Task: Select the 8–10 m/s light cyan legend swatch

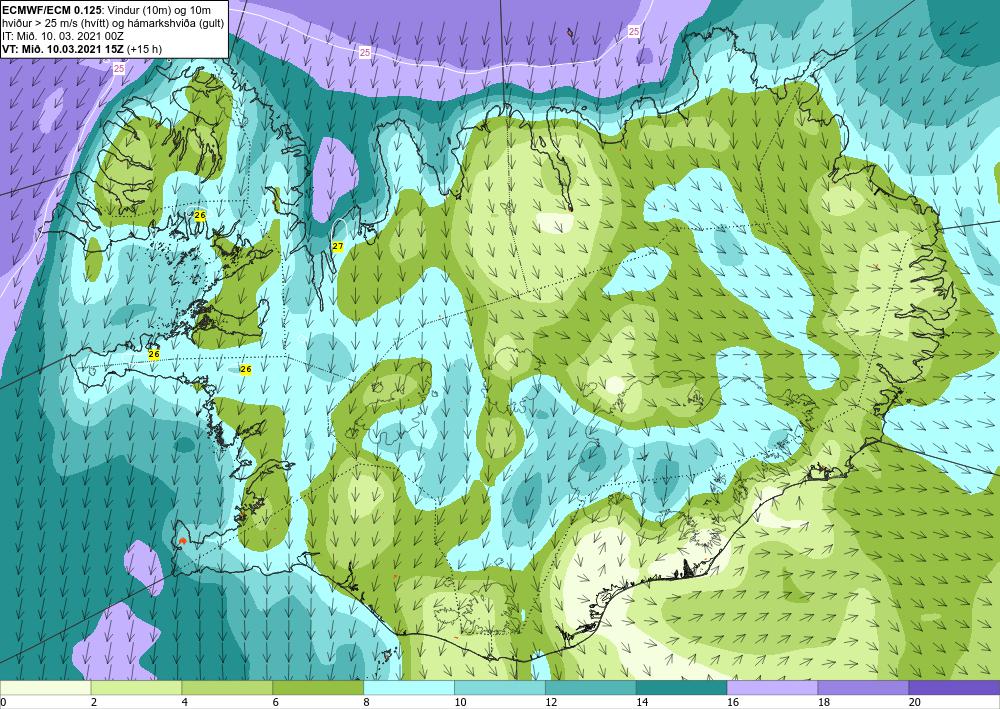Action: point(409,688)
